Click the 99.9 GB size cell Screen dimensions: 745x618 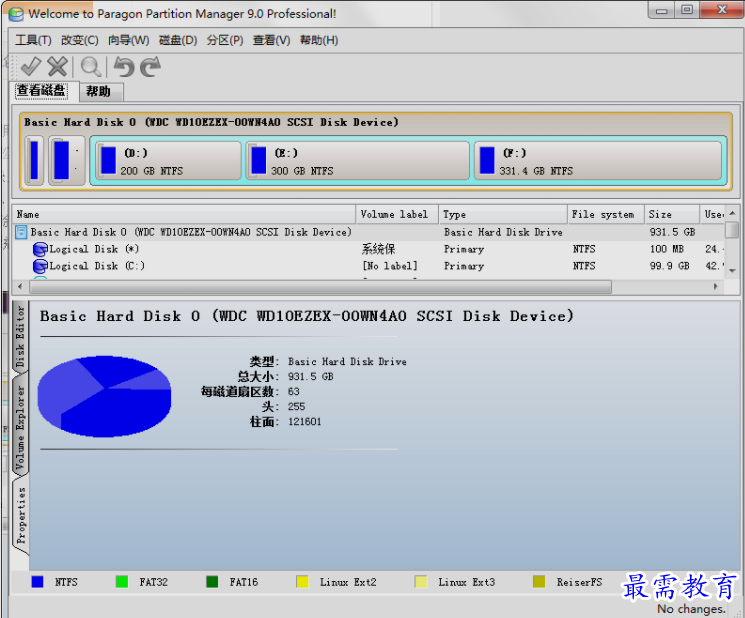[x=669, y=266]
